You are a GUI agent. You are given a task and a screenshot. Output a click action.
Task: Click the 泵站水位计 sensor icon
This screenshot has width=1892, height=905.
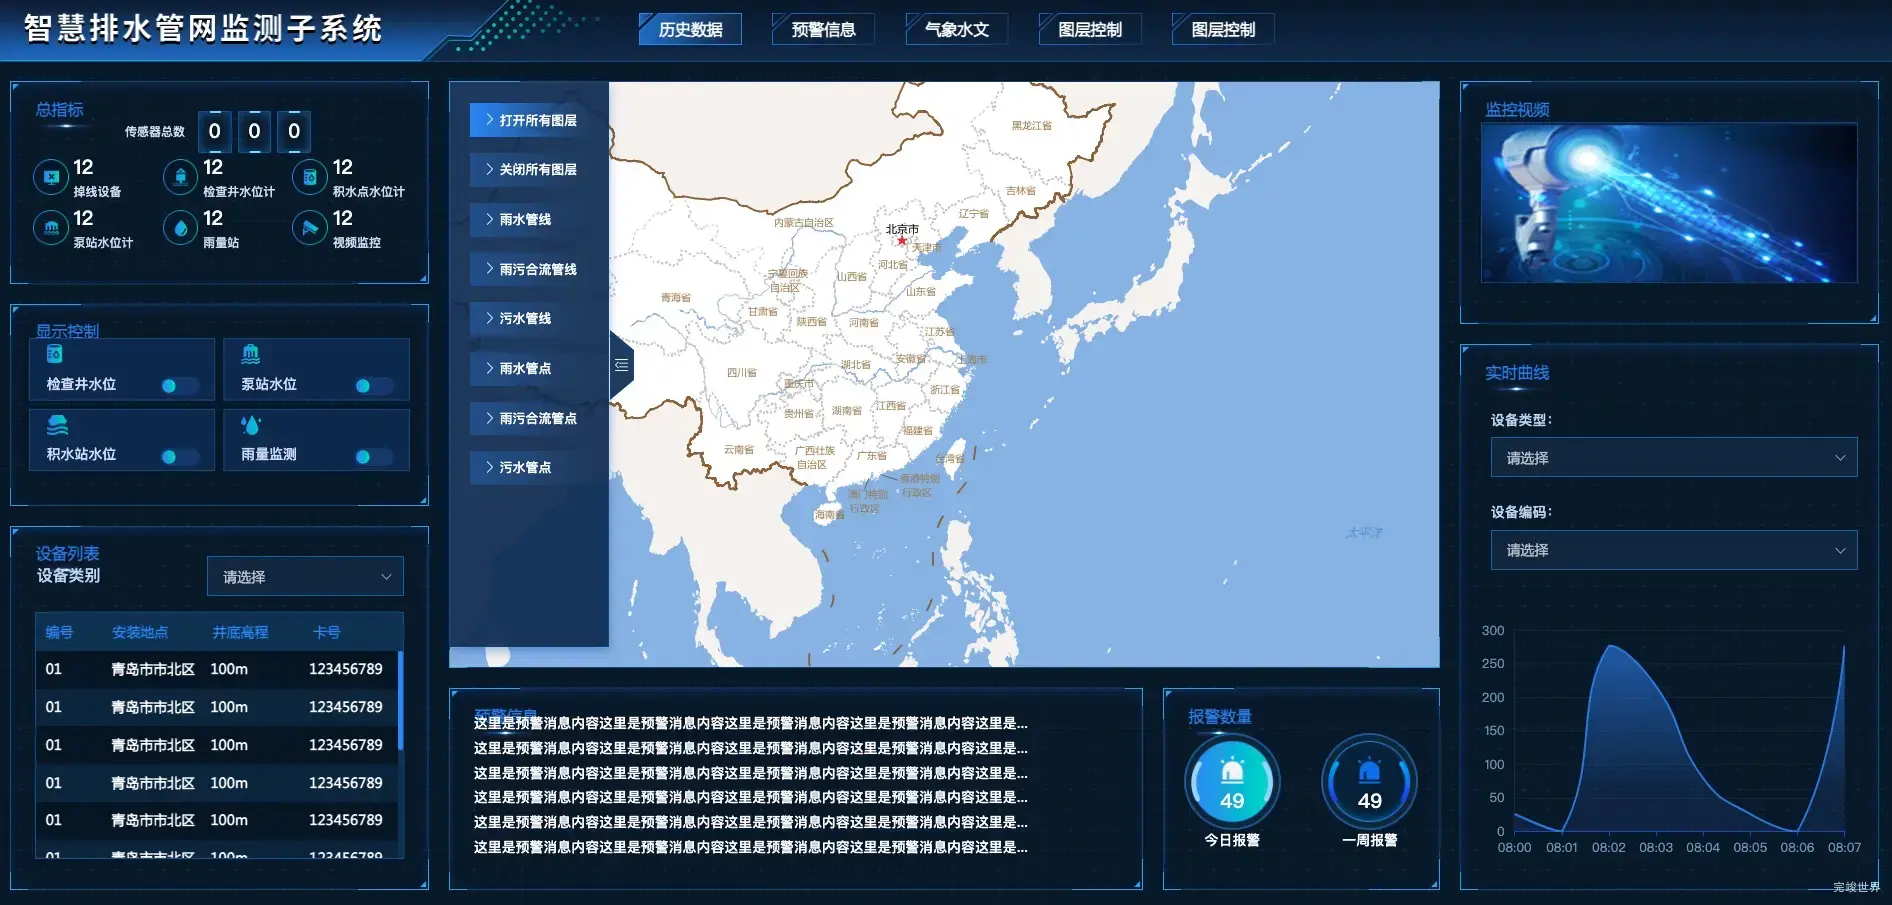click(x=50, y=228)
